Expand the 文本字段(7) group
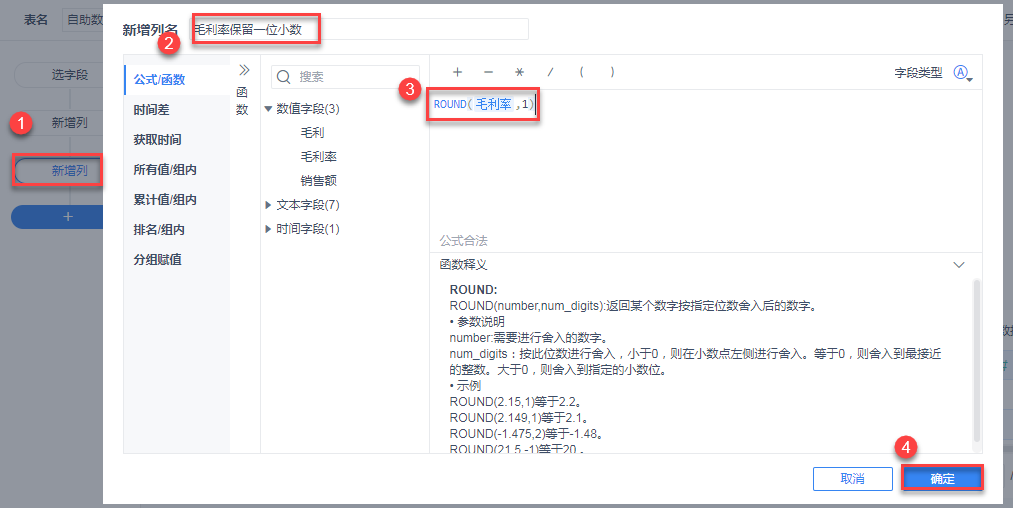The width and height of the screenshot is (1013, 508). (268, 205)
